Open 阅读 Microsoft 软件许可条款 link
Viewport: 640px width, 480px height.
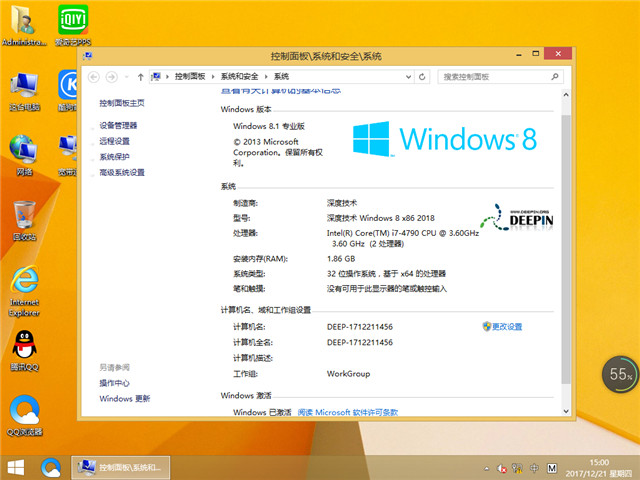(x=348, y=412)
